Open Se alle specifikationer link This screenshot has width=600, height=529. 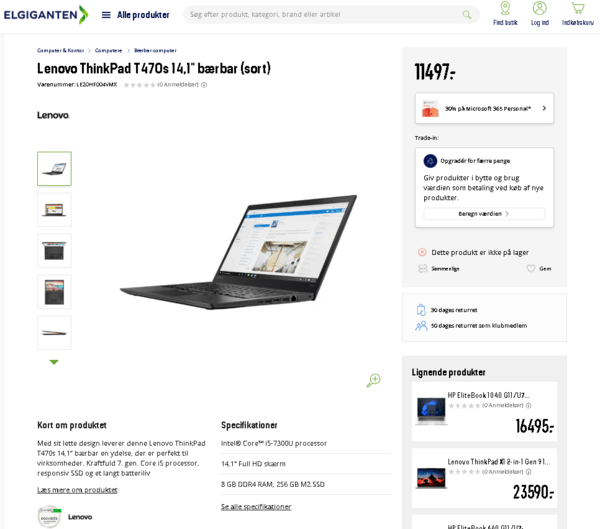pos(256,506)
